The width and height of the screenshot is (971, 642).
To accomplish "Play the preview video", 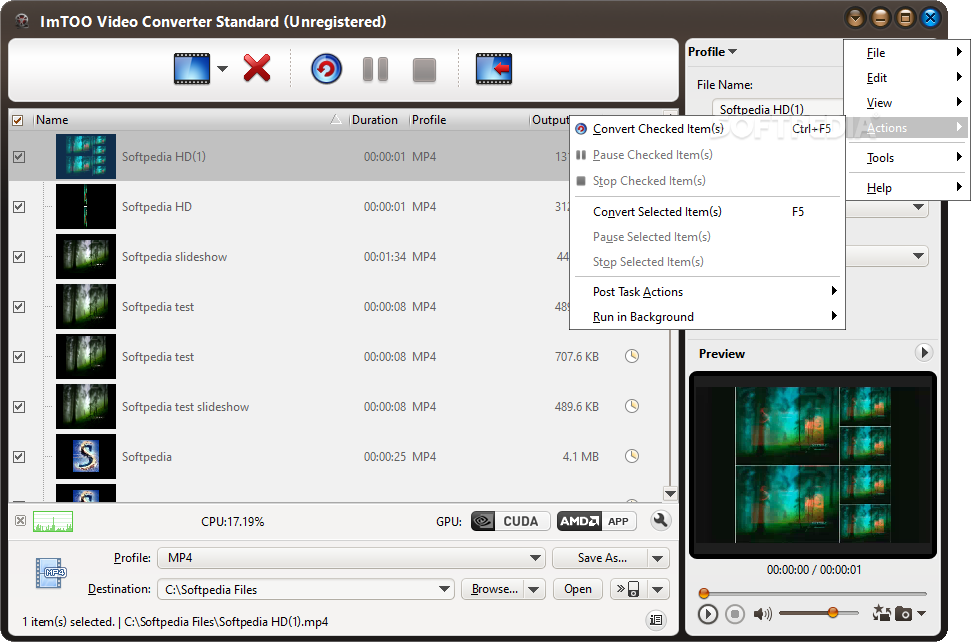I will 707,614.
